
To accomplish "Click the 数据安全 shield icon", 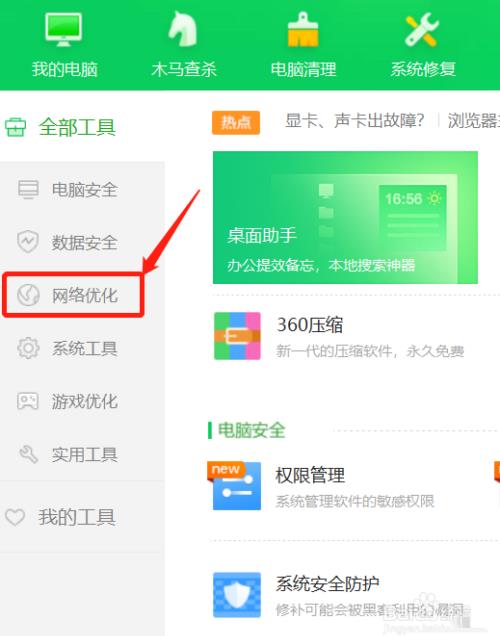I will click(x=28, y=242).
